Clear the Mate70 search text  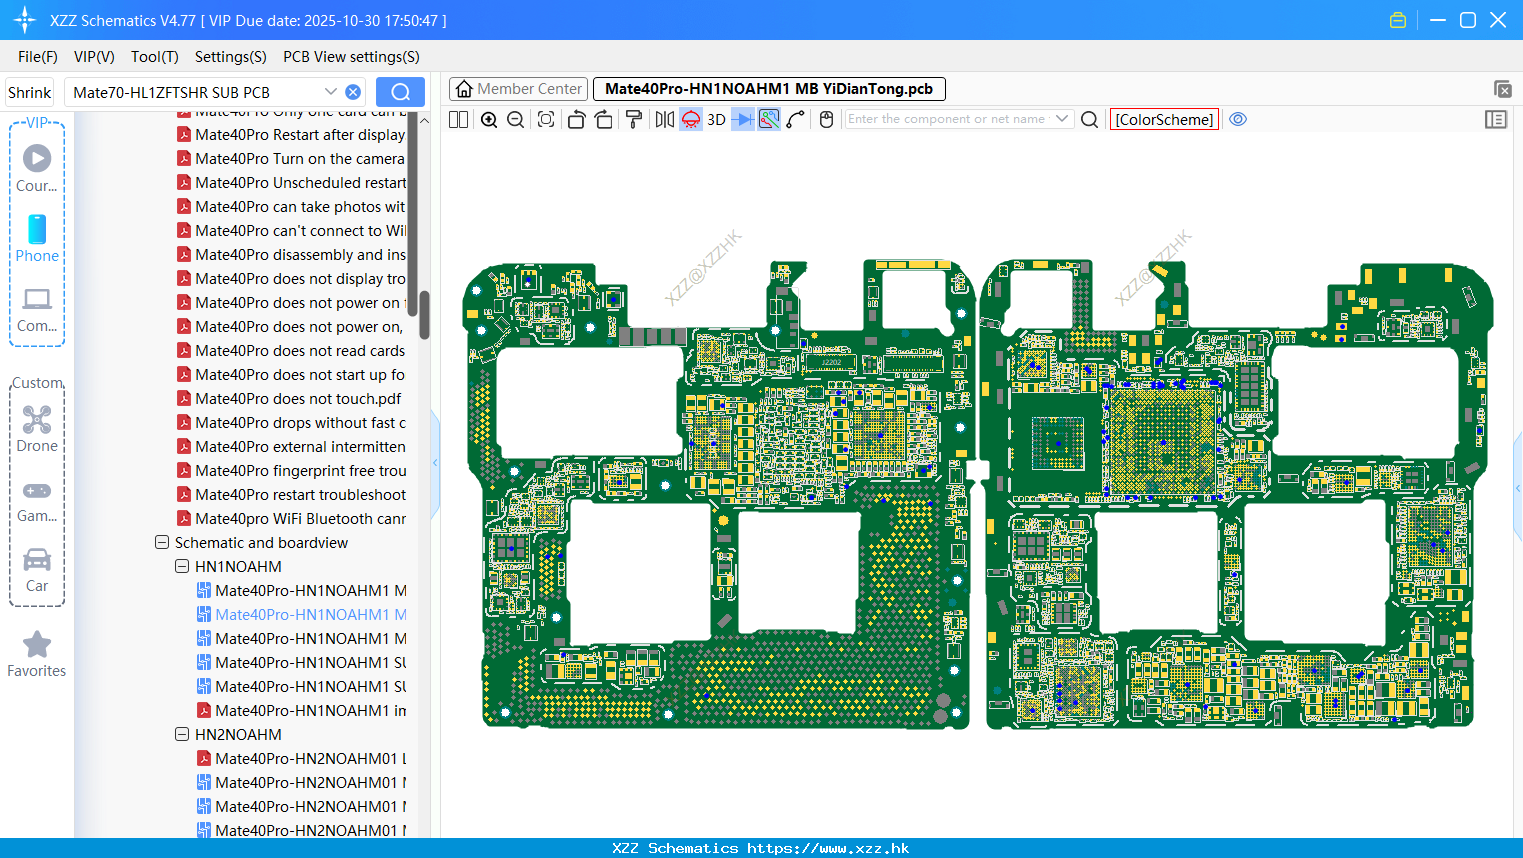pos(353,92)
